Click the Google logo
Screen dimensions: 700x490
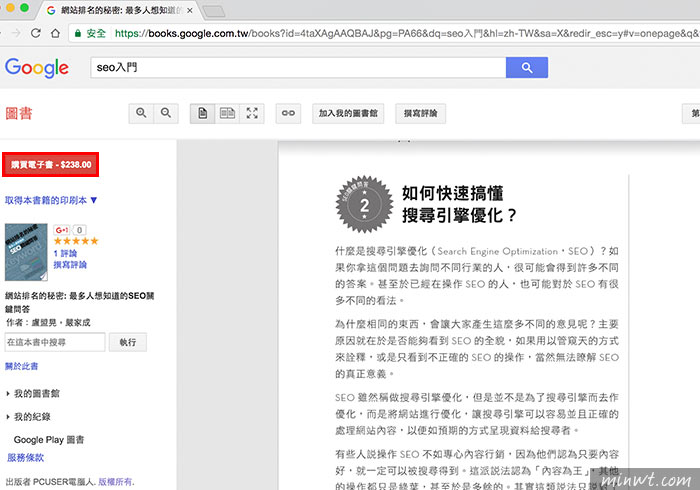coord(37,68)
